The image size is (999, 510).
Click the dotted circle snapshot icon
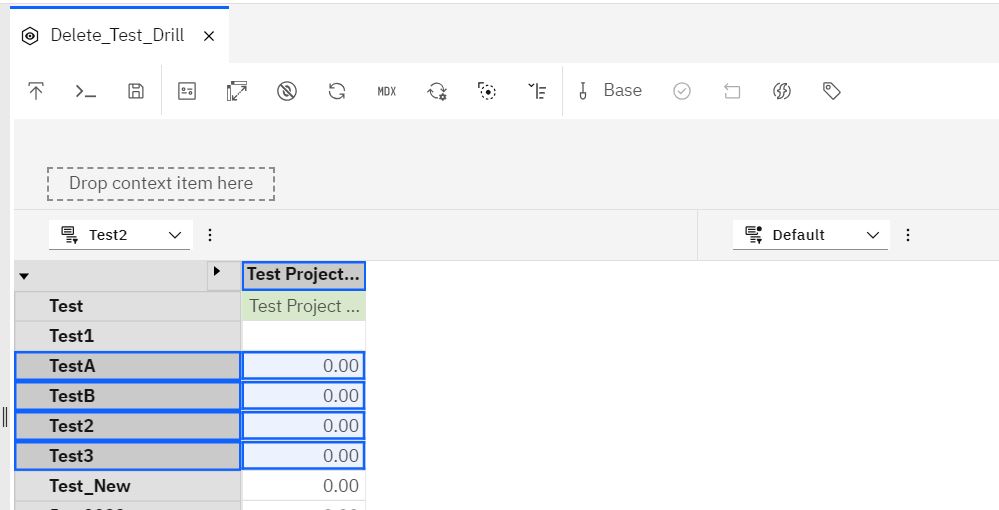(487, 91)
